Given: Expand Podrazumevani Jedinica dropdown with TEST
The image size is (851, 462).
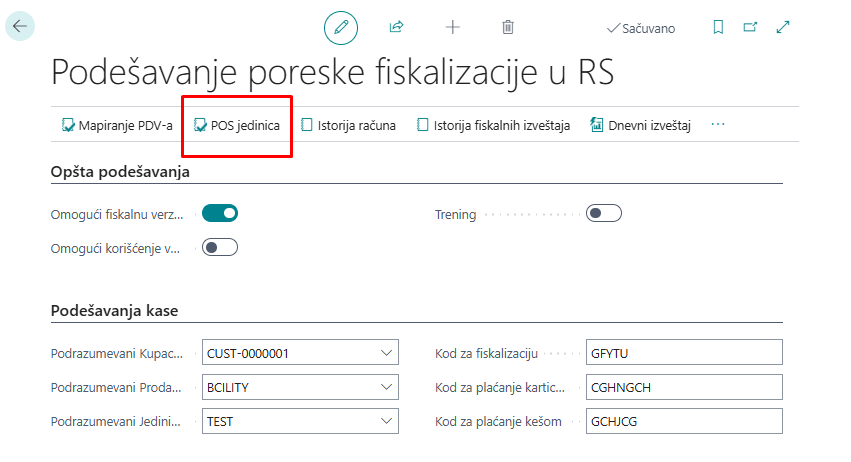Looking at the screenshot, I should click(x=387, y=421).
